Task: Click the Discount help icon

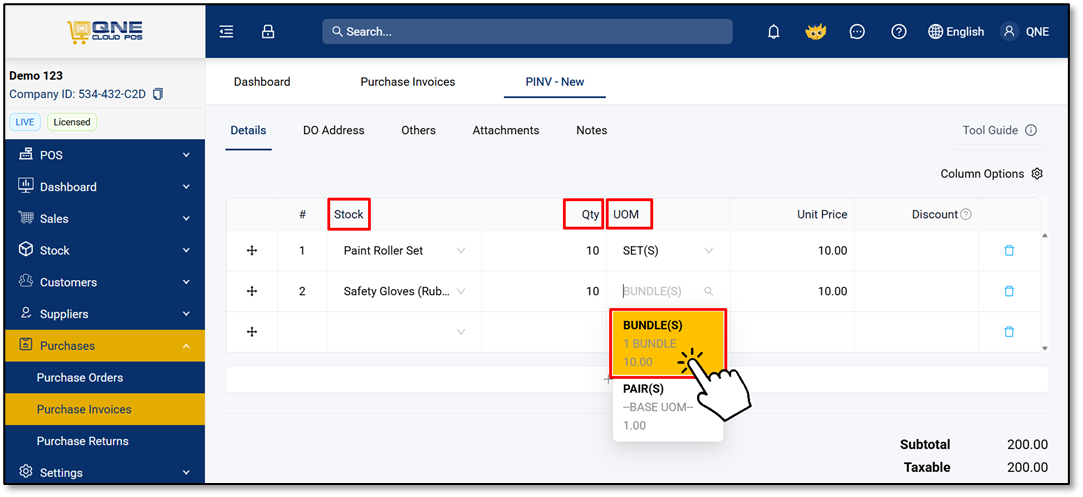Action: pyautogui.click(x=966, y=215)
